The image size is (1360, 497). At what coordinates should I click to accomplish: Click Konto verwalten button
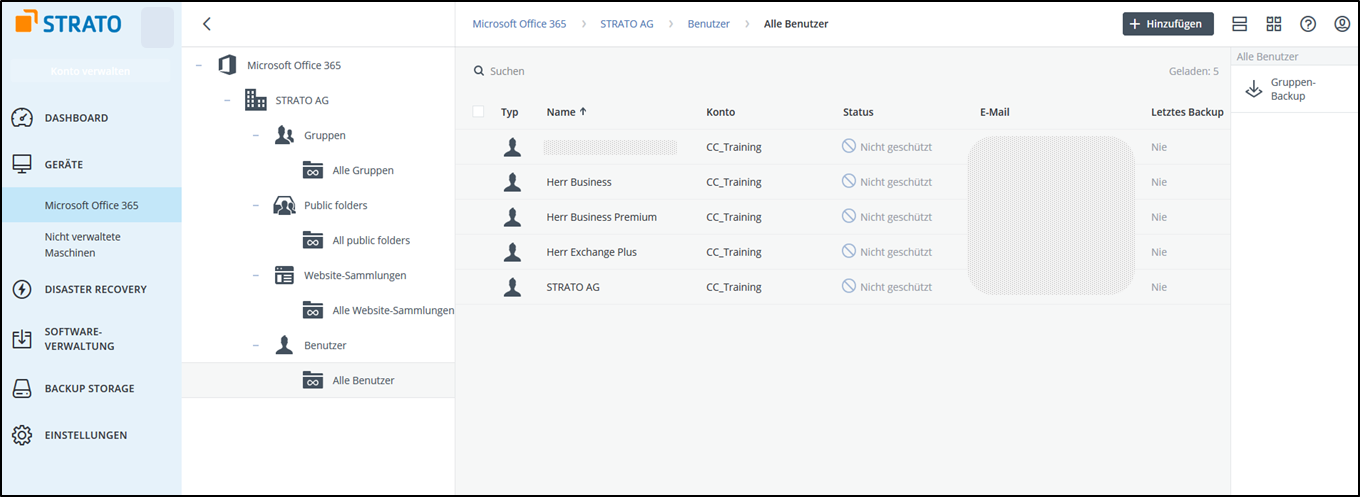click(91, 71)
